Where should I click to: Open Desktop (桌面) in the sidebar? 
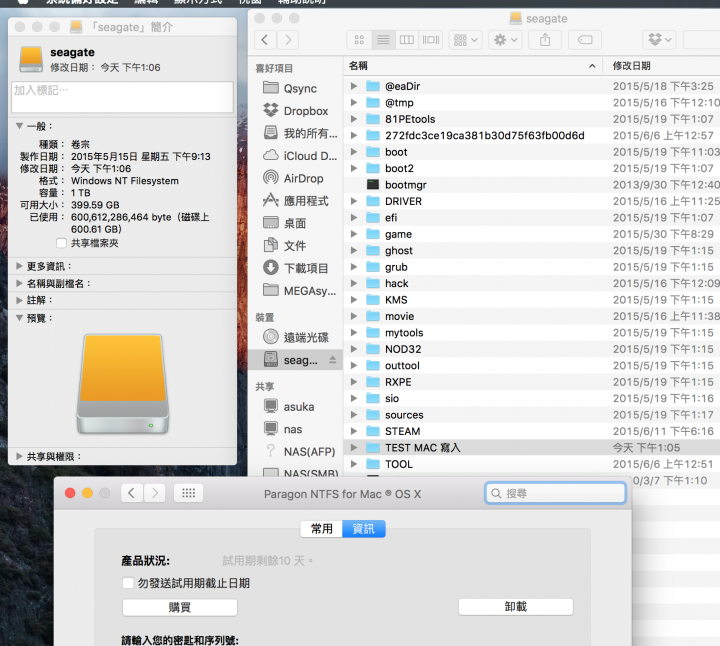pyautogui.click(x=296, y=223)
